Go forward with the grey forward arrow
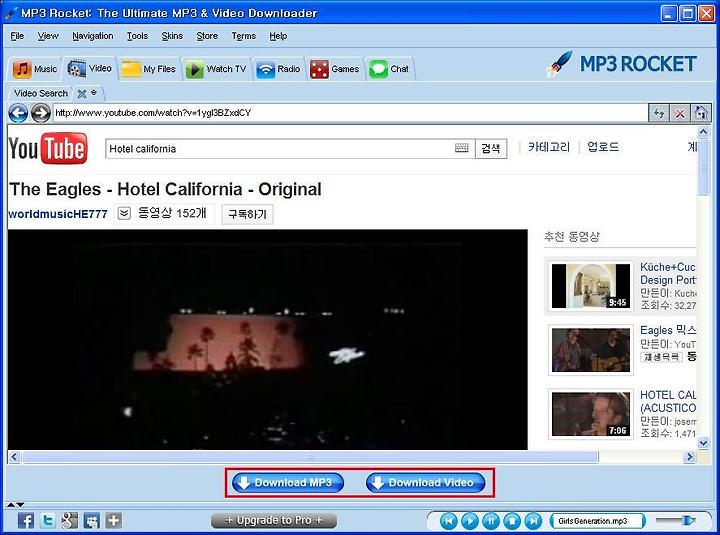 40,113
